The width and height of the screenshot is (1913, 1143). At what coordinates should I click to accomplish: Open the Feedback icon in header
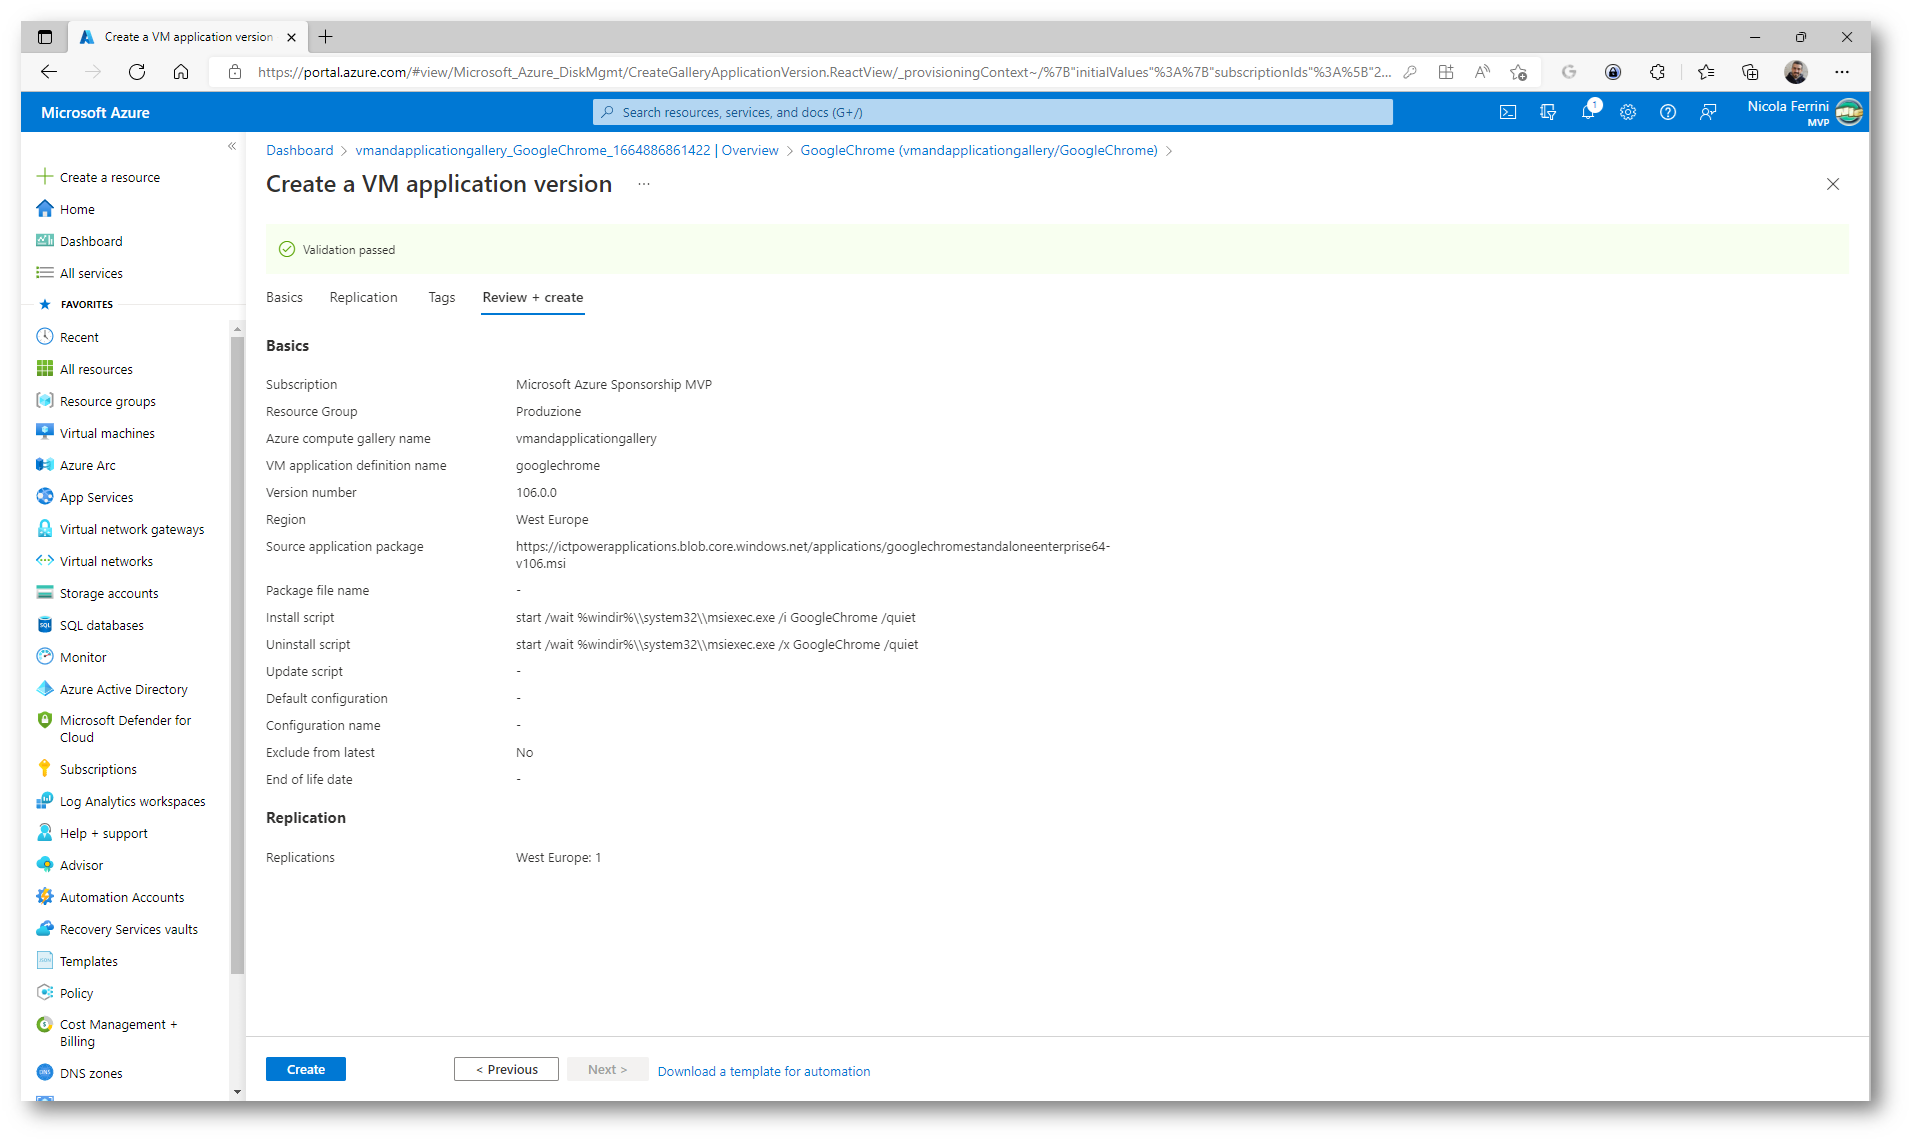1708,112
